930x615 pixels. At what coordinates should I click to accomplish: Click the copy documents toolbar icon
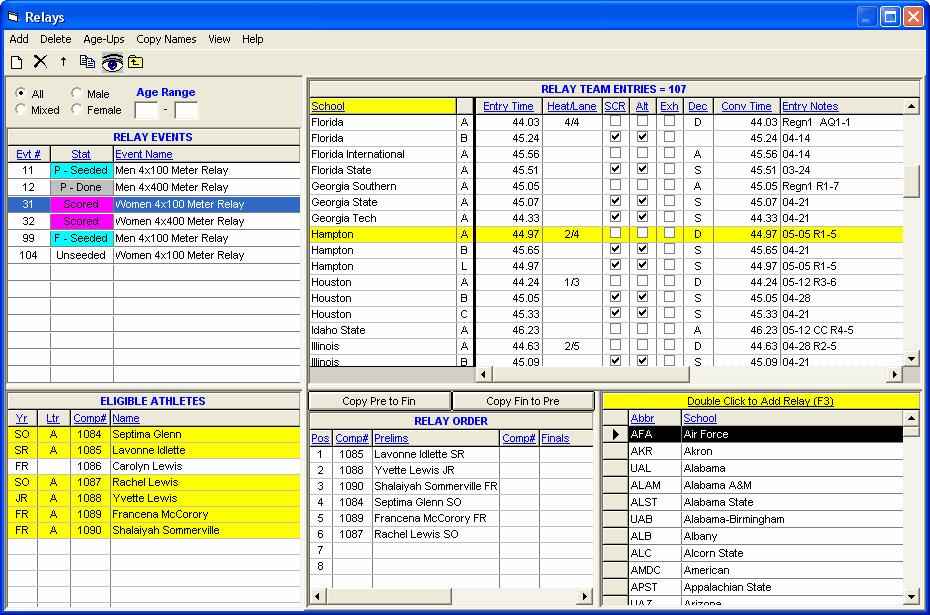point(88,62)
